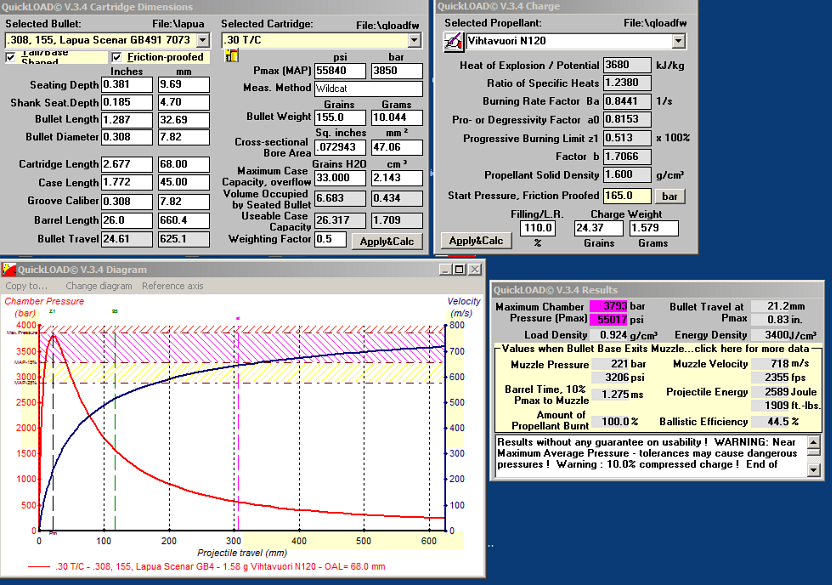Click the Bullet Weight grains field
This screenshot has width=832, height=585.
[x=340, y=118]
